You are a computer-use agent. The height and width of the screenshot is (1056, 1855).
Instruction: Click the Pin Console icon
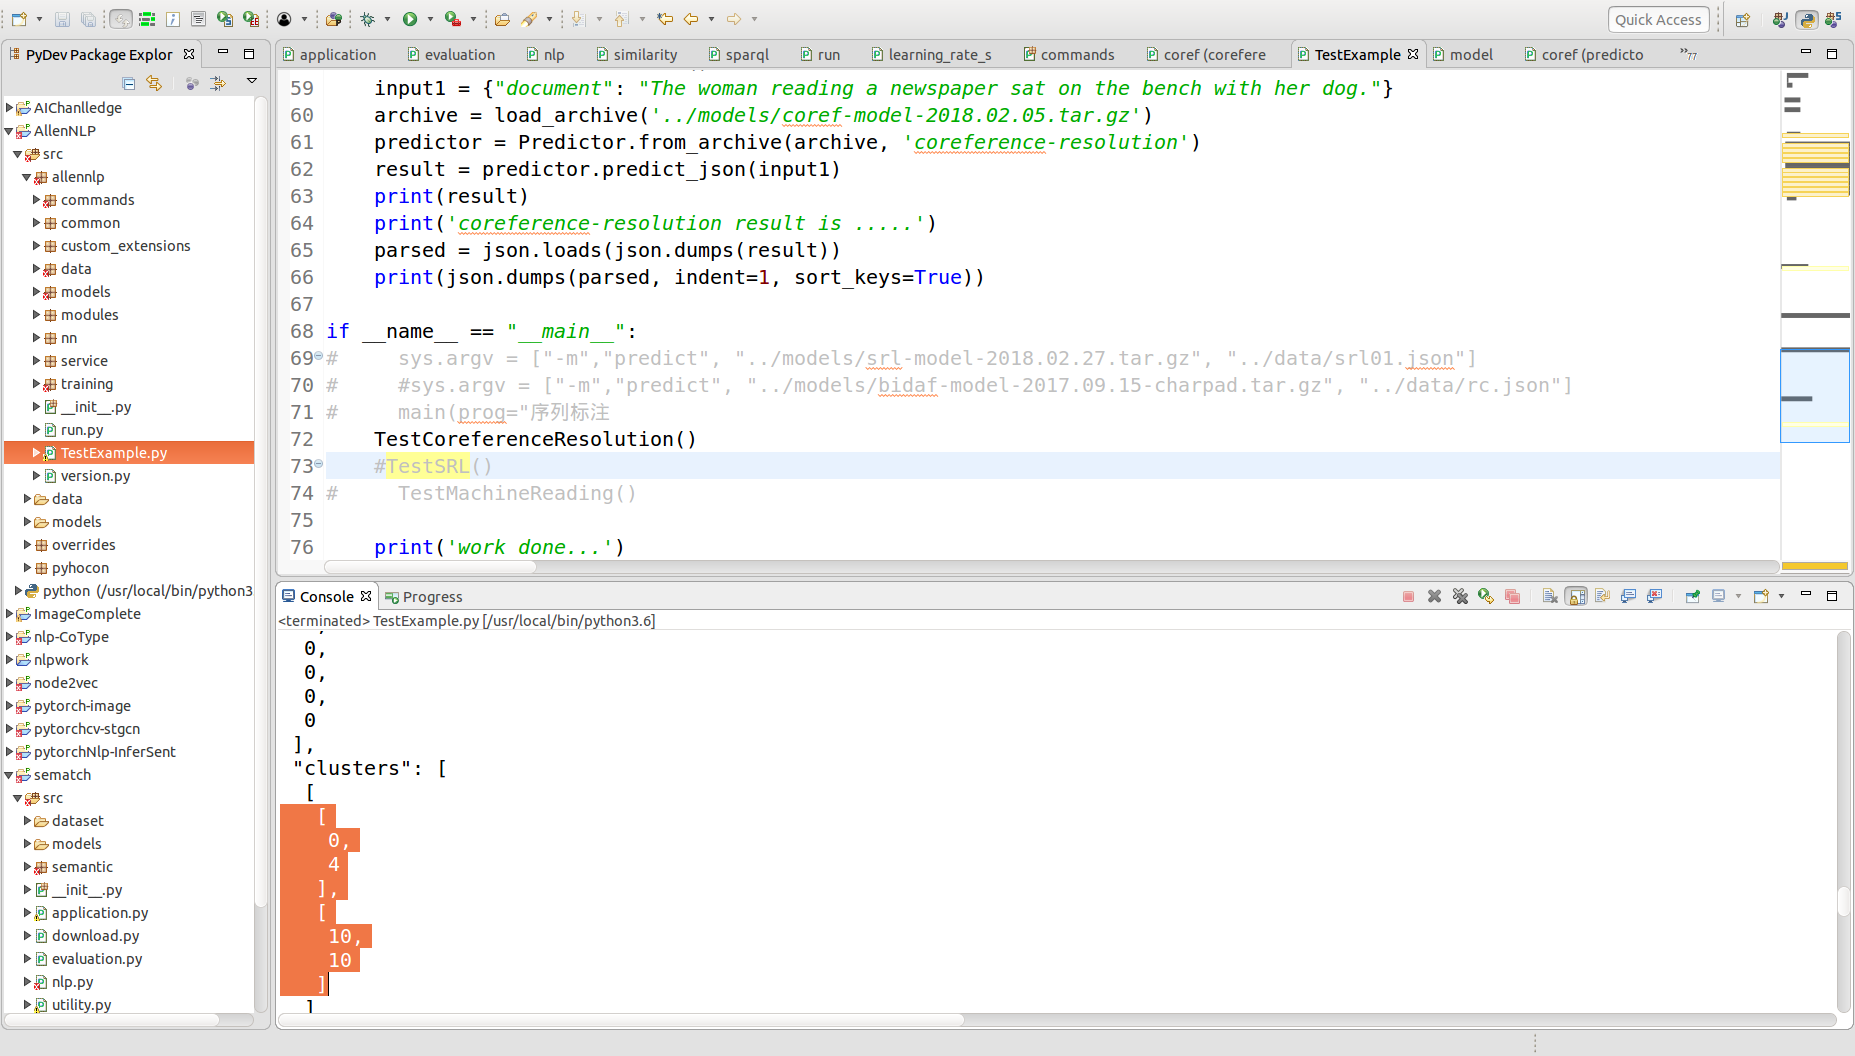[1692, 596]
